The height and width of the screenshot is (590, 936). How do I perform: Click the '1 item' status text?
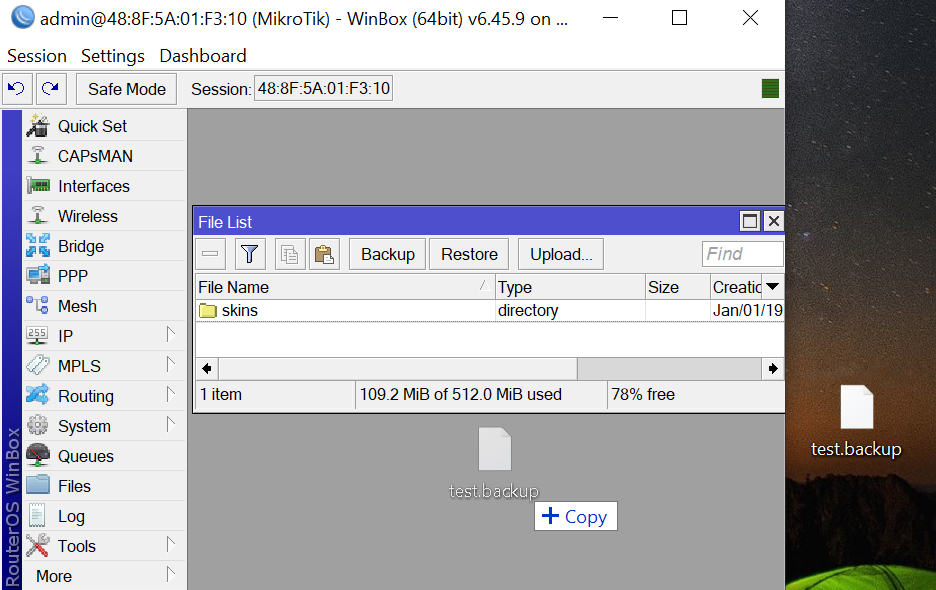click(x=221, y=394)
